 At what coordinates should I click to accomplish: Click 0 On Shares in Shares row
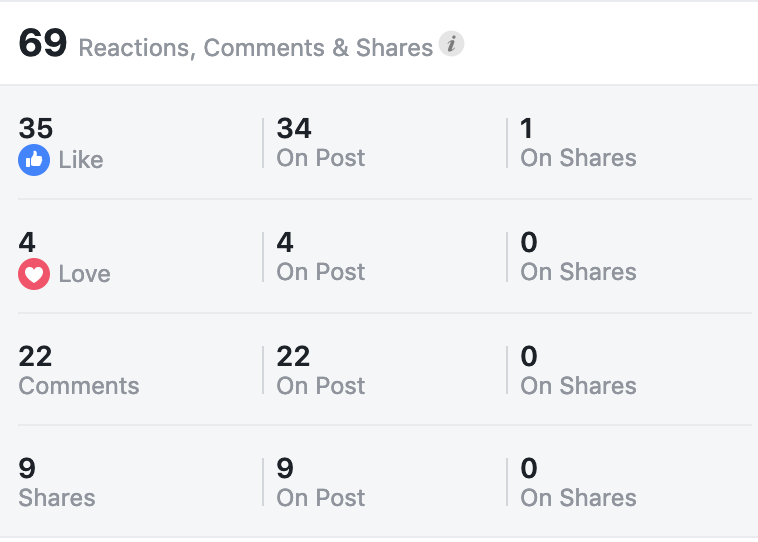529,468
